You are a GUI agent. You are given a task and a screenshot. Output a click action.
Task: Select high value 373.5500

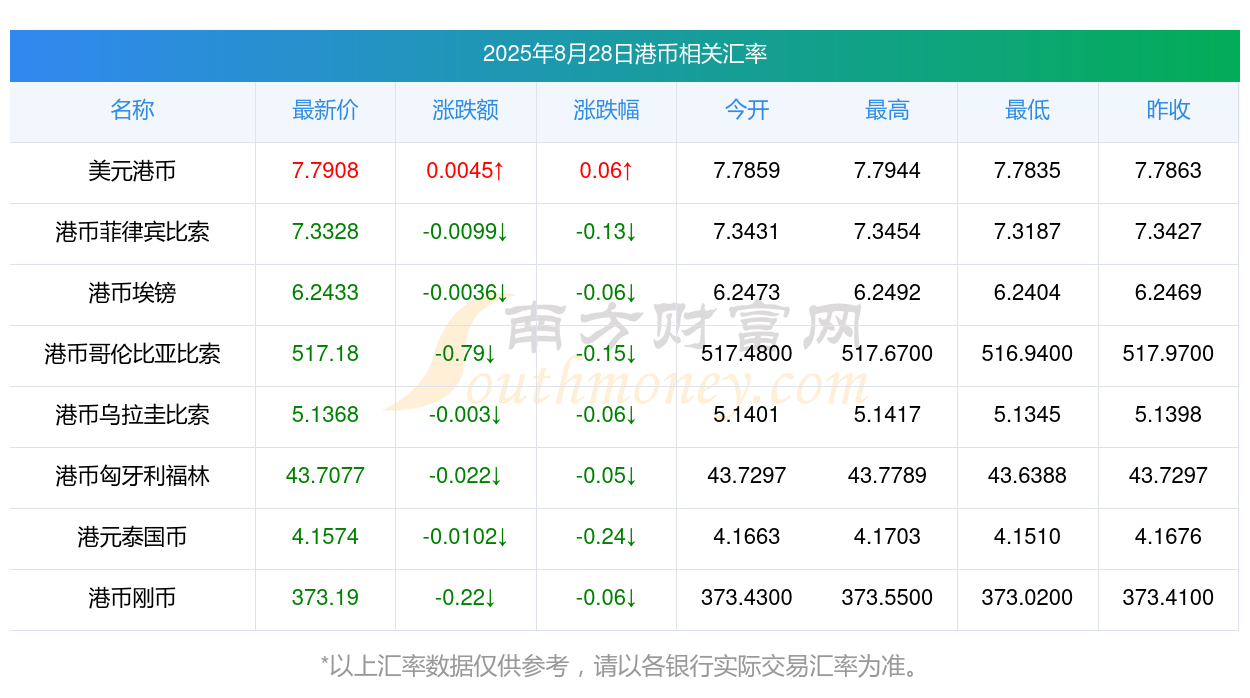pyautogui.click(x=887, y=598)
